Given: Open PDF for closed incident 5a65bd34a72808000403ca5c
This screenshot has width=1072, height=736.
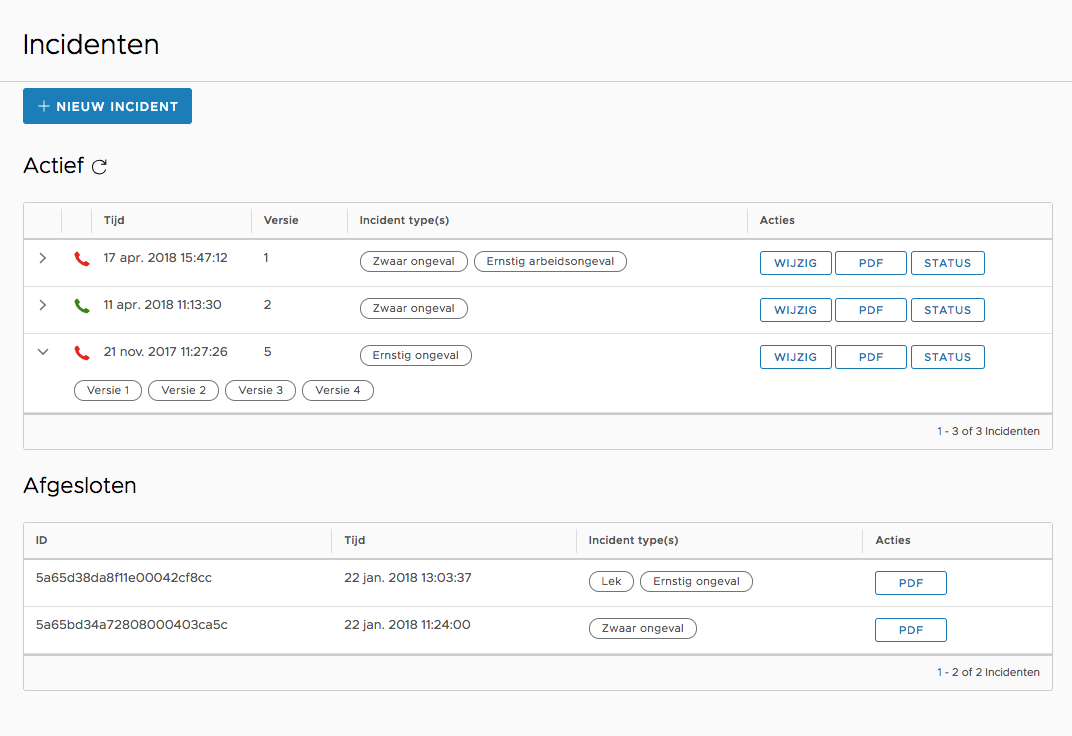Looking at the screenshot, I should 910,630.
